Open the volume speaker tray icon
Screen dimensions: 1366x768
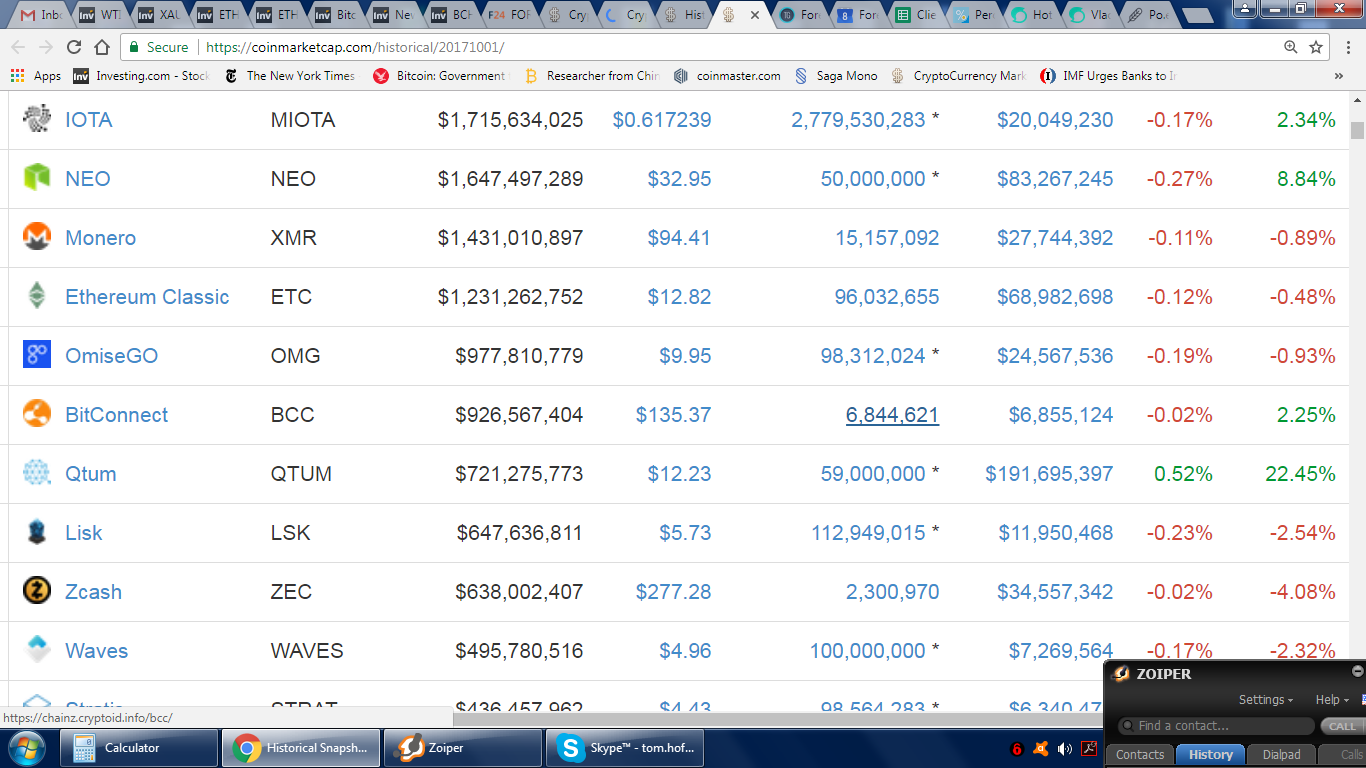(x=1064, y=749)
